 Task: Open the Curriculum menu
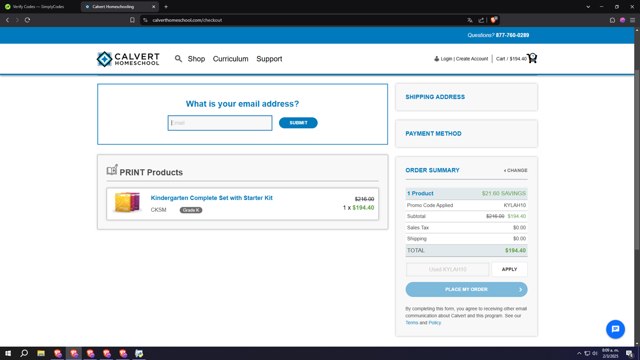pyautogui.click(x=230, y=59)
